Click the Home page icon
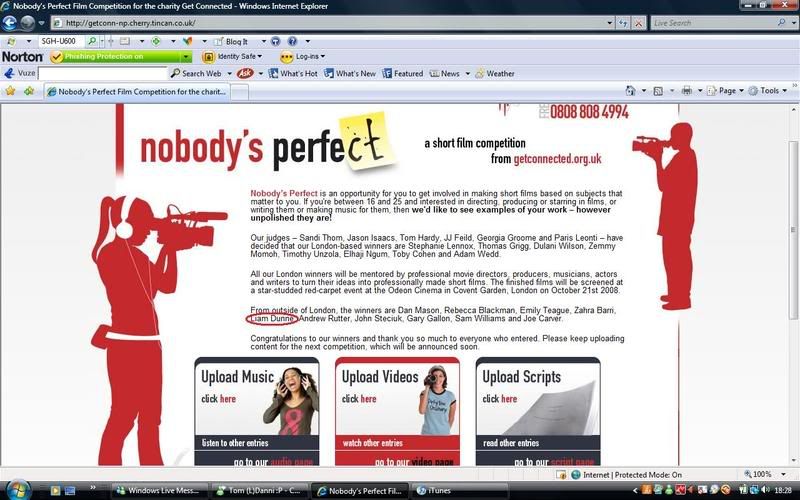Viewport: 800px width, 500px height. point(631,91)
